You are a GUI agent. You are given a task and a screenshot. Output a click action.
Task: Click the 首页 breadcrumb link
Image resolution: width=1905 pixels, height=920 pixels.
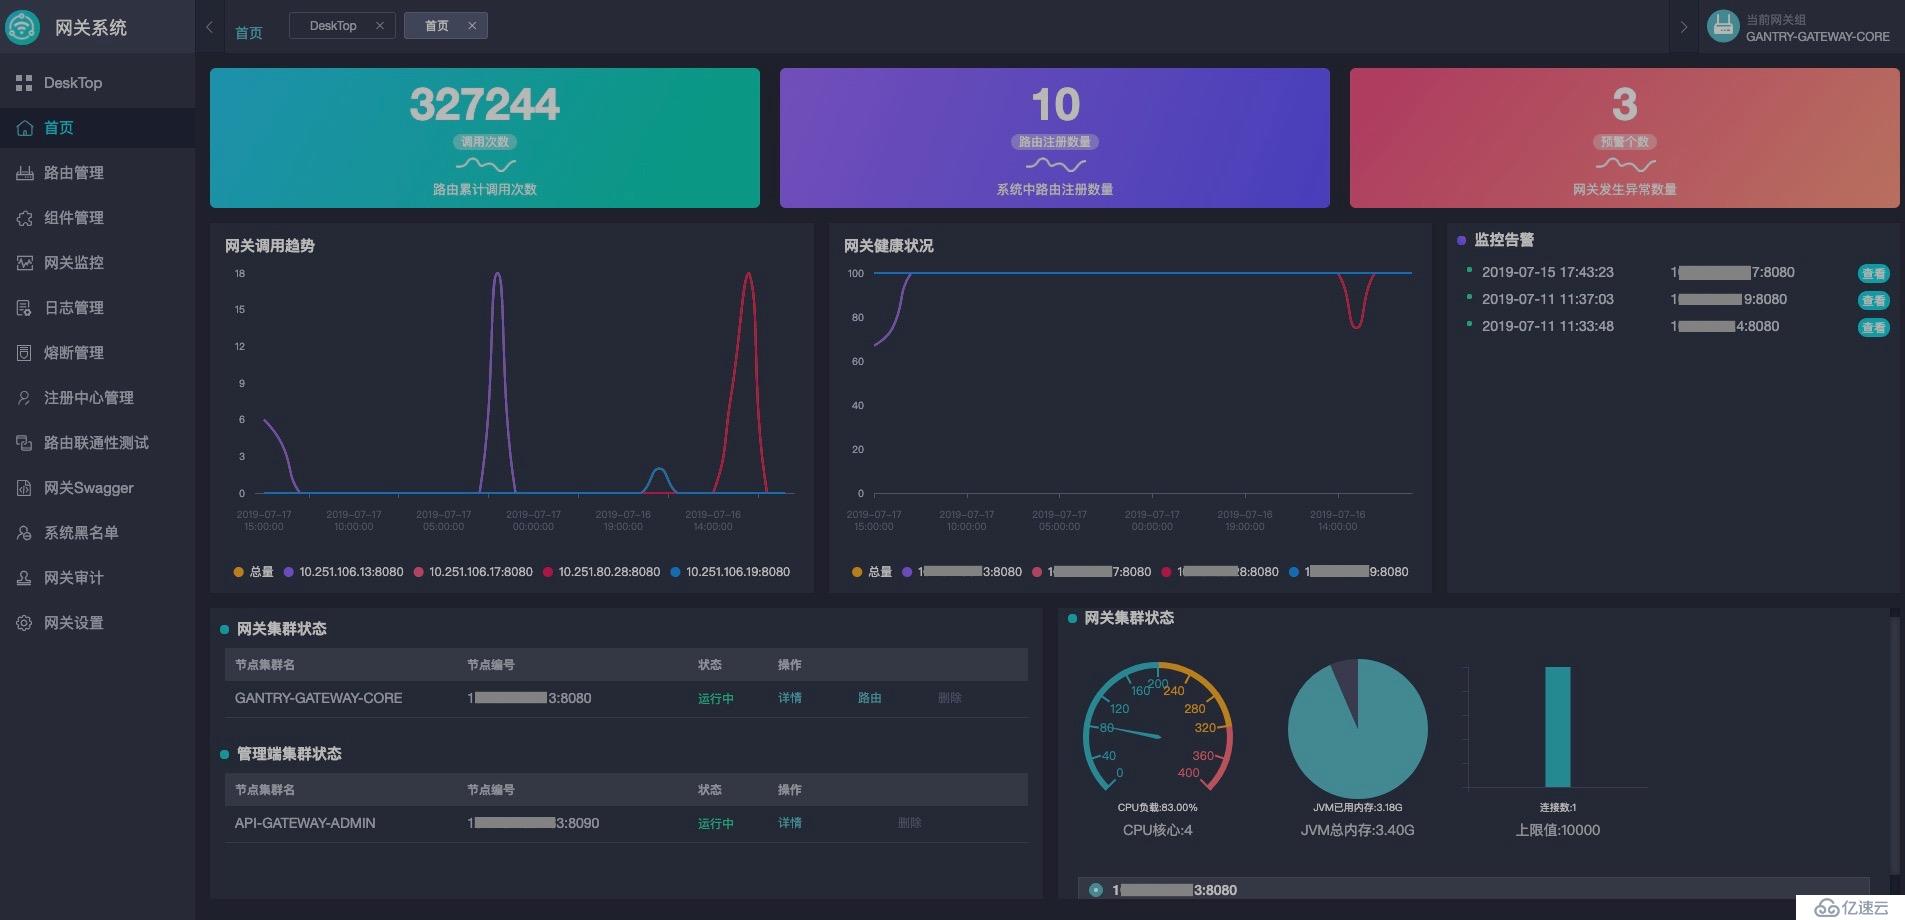[249, 33]
